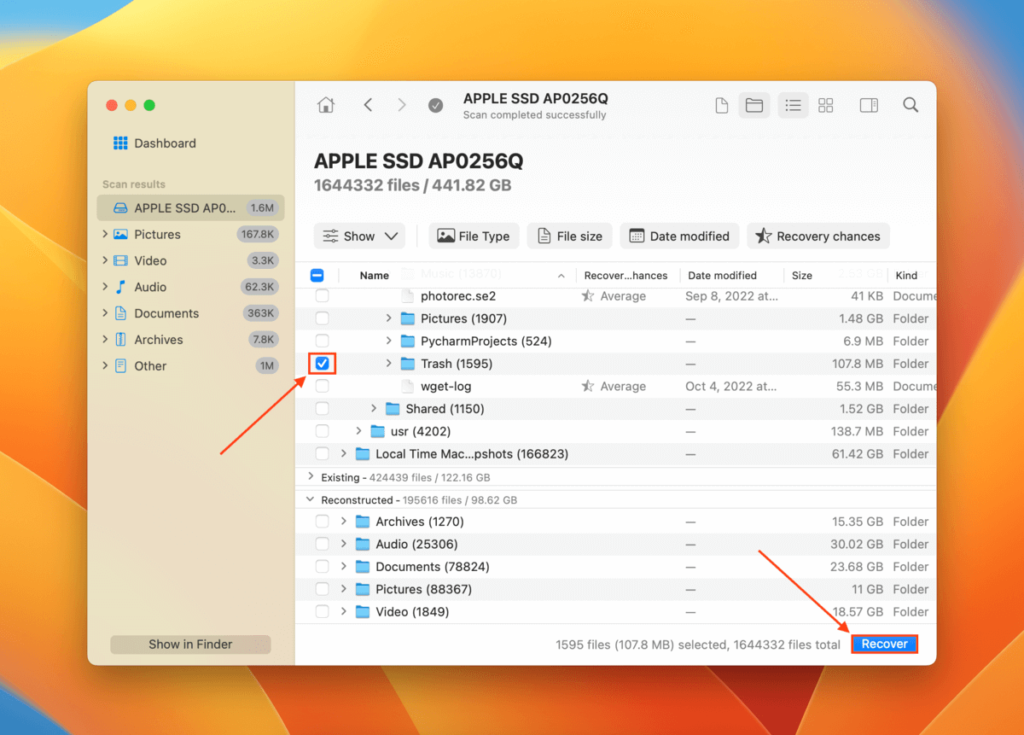The height and width of the screenshot is (735, 1024).
Task: Sort files by the Name column header
Action: click(x=373, y=274)
